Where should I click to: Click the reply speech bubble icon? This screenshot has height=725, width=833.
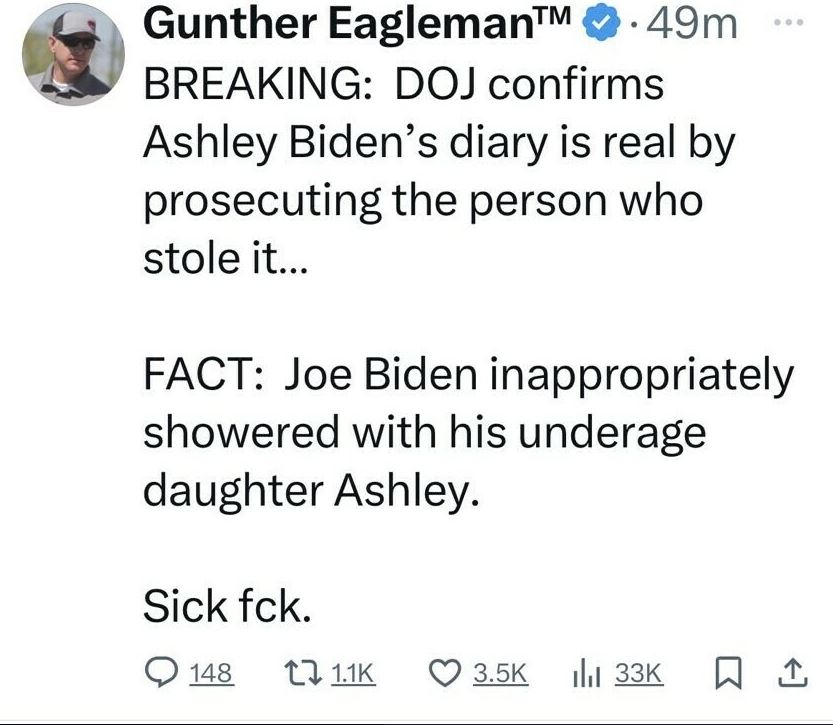tap(162, 672)
